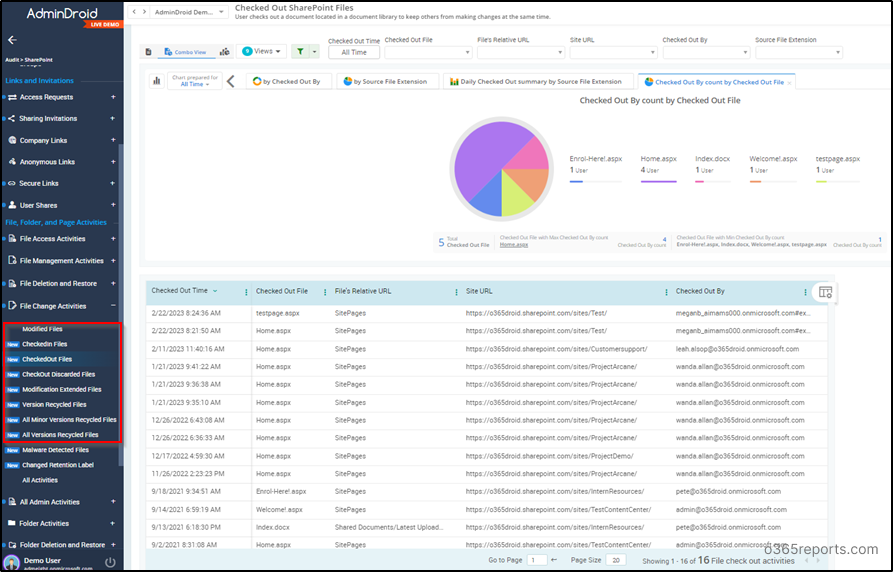The image size is (893, 572).
Task: Open the Views dropdown
Action: [x=262, y=51]
